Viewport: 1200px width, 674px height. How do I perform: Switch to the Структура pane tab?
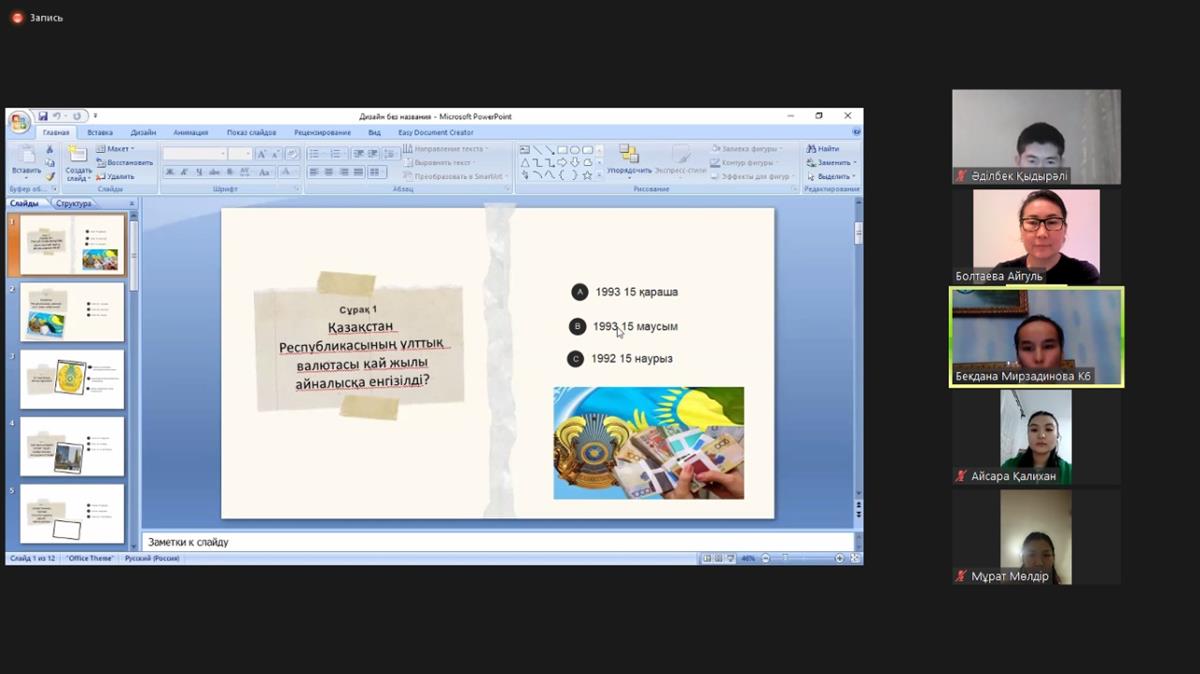(x=74, y=203)
